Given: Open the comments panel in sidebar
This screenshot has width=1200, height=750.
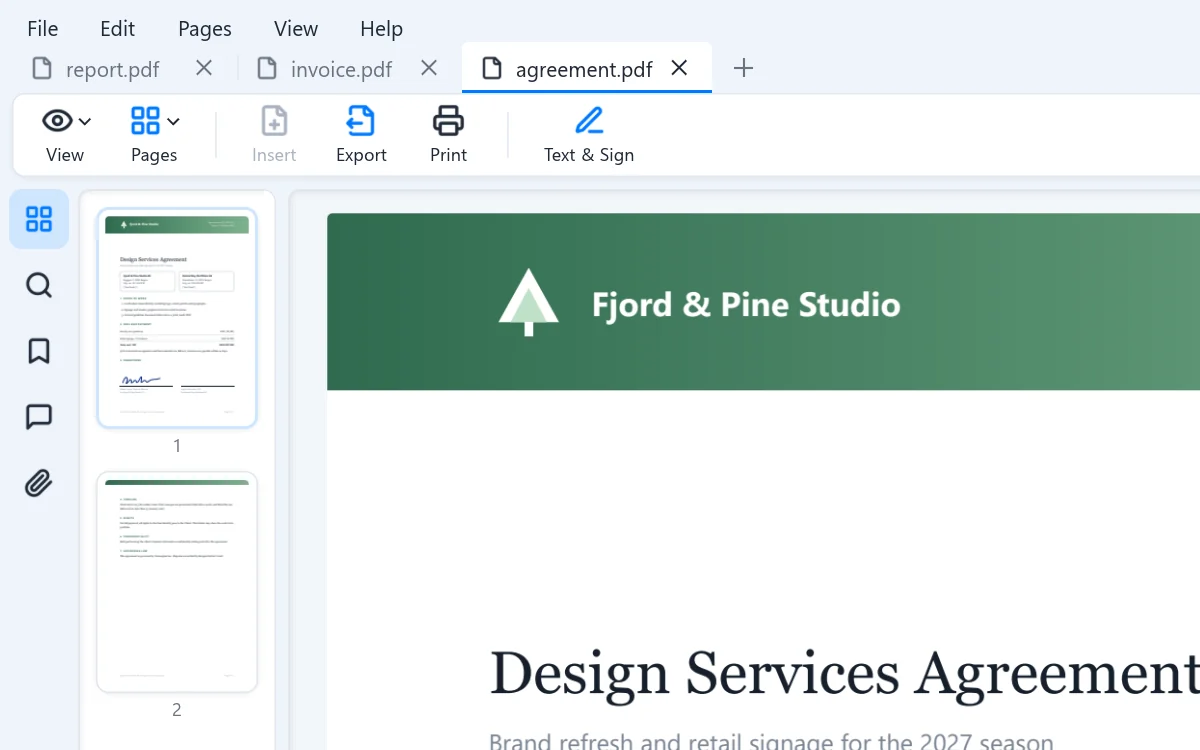Looking at the screenshot, I should coord(39,417).
